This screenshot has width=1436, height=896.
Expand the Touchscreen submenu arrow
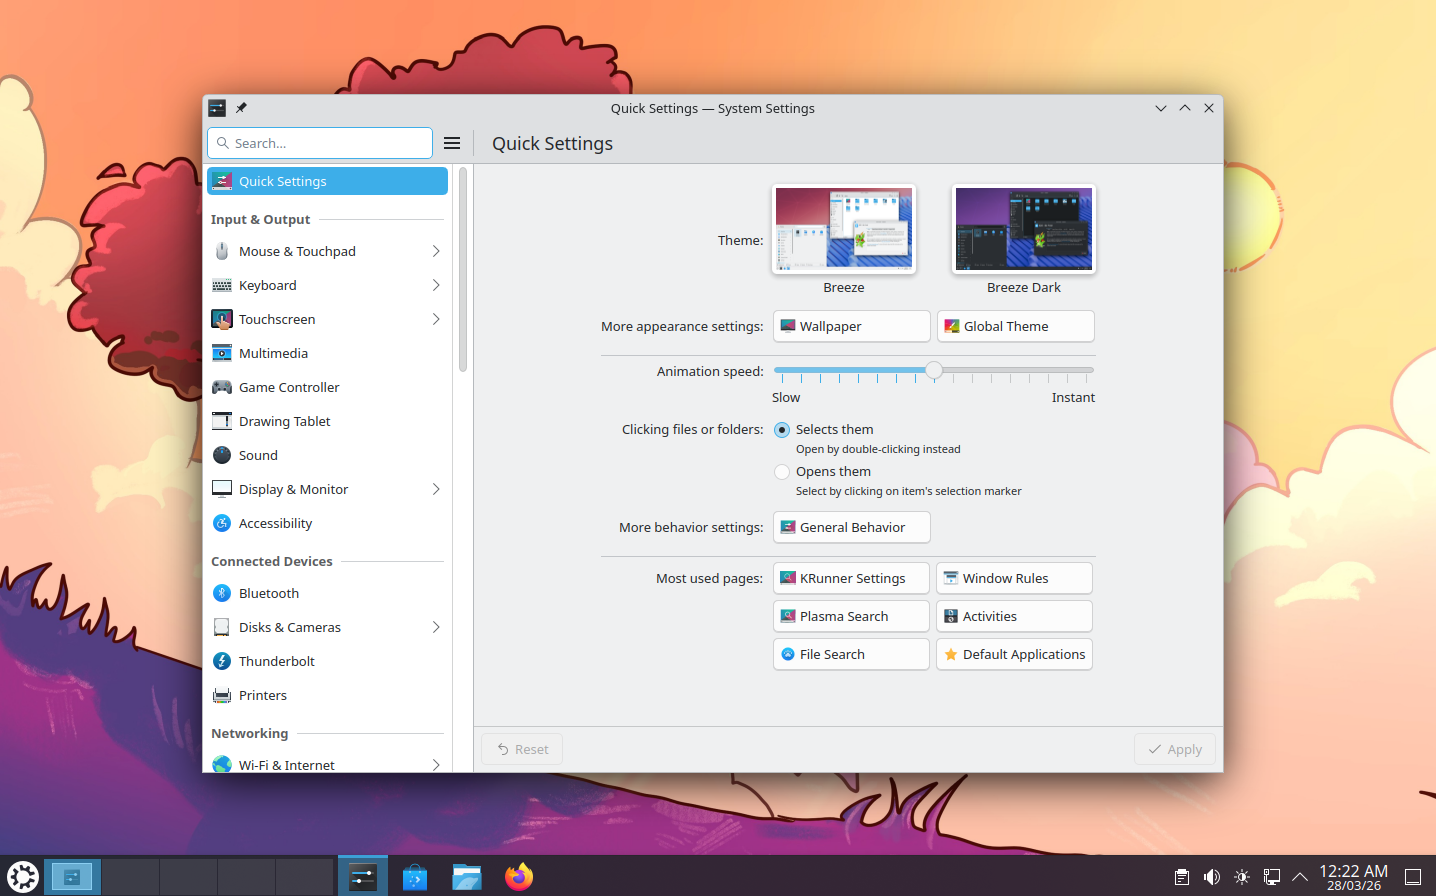tap(436, 319)
